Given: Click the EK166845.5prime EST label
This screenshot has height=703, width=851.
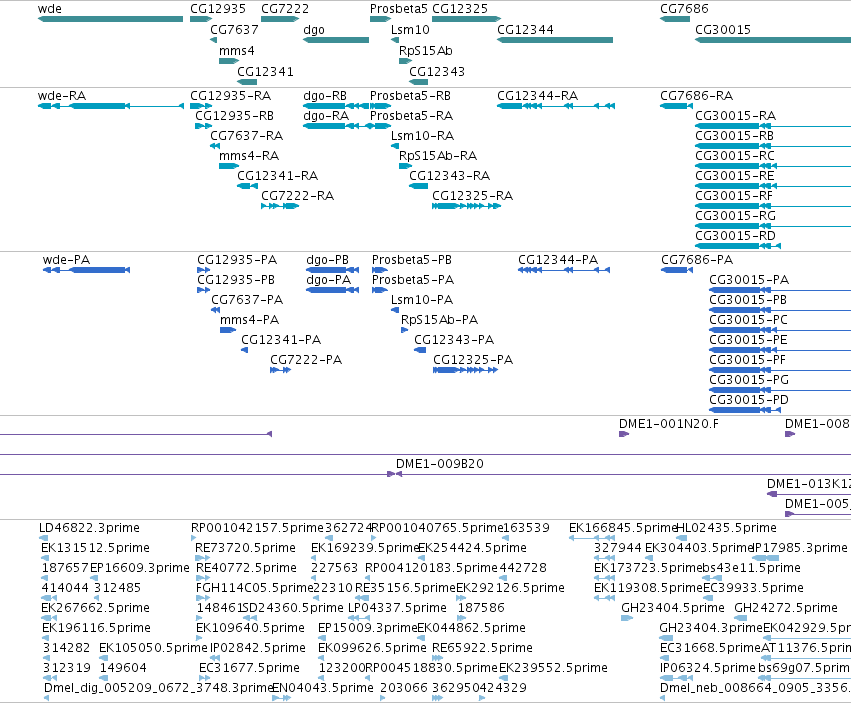Looking at the screenshot, I should point(623,528).
